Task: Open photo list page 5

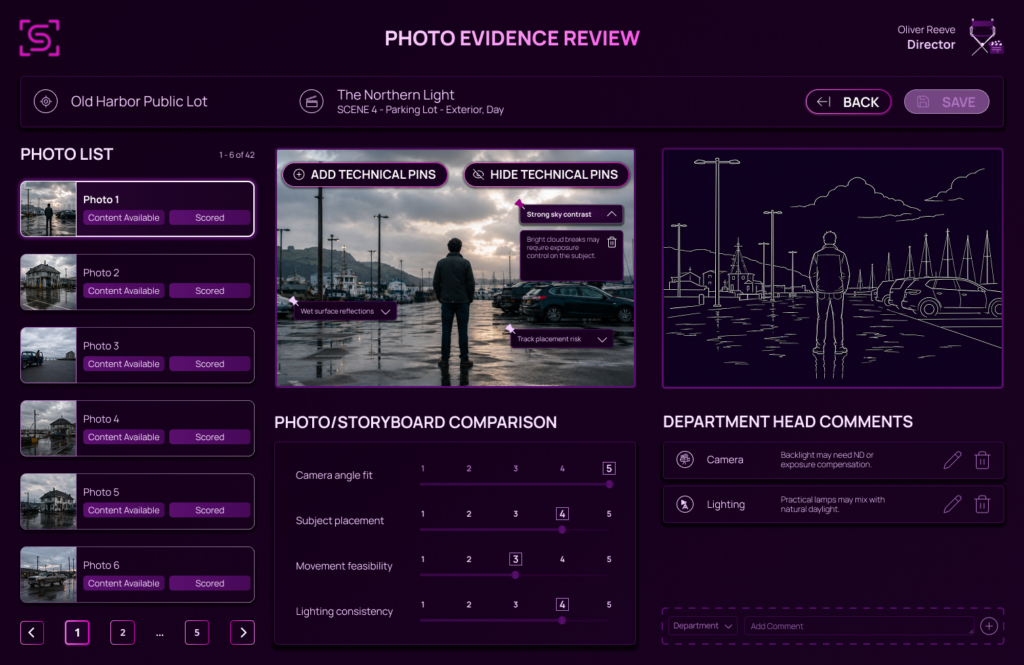Action: [x=197, y=632]
